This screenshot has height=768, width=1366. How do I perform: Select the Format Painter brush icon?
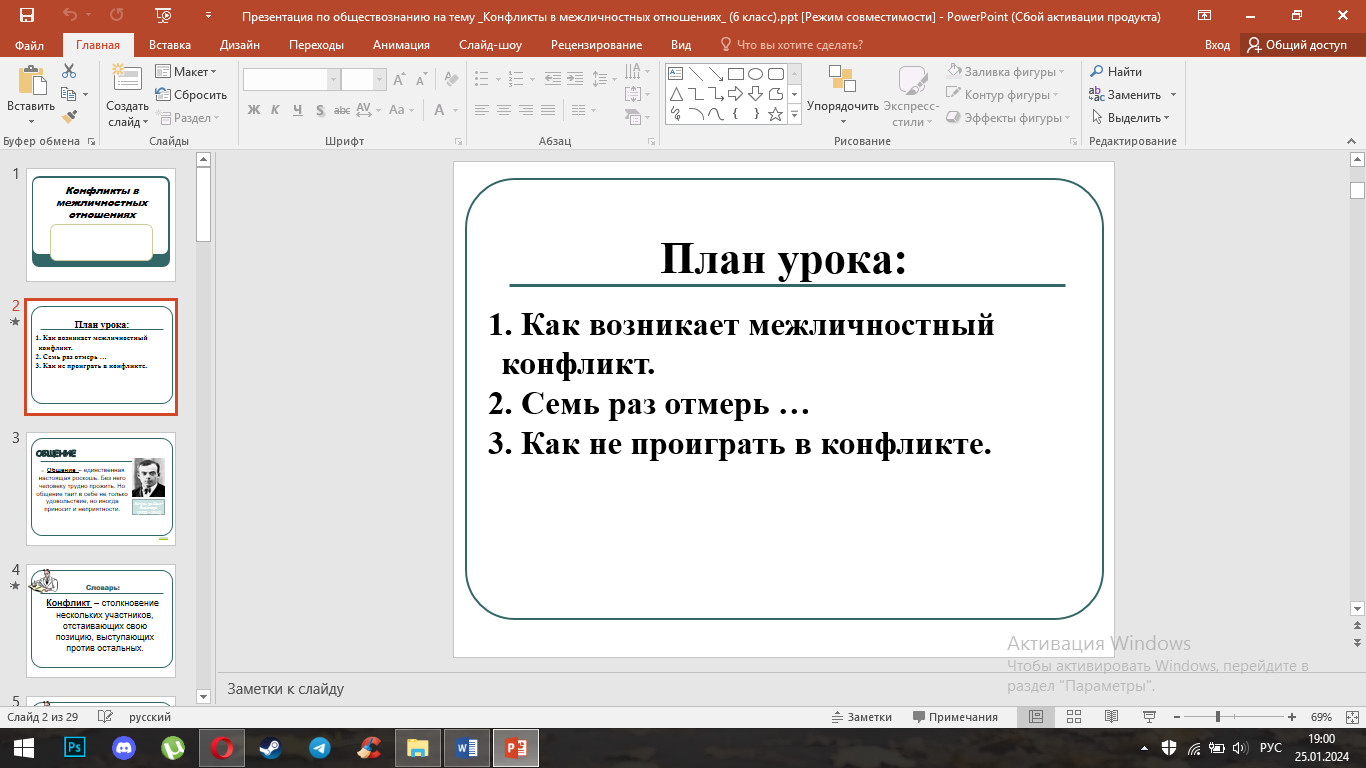coord(68,116)
